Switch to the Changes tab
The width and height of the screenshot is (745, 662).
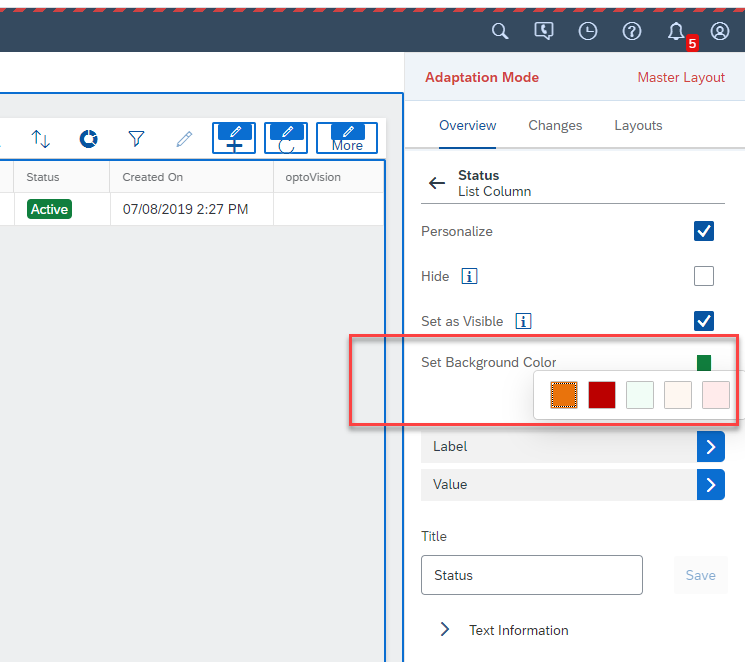coord(555,125)
